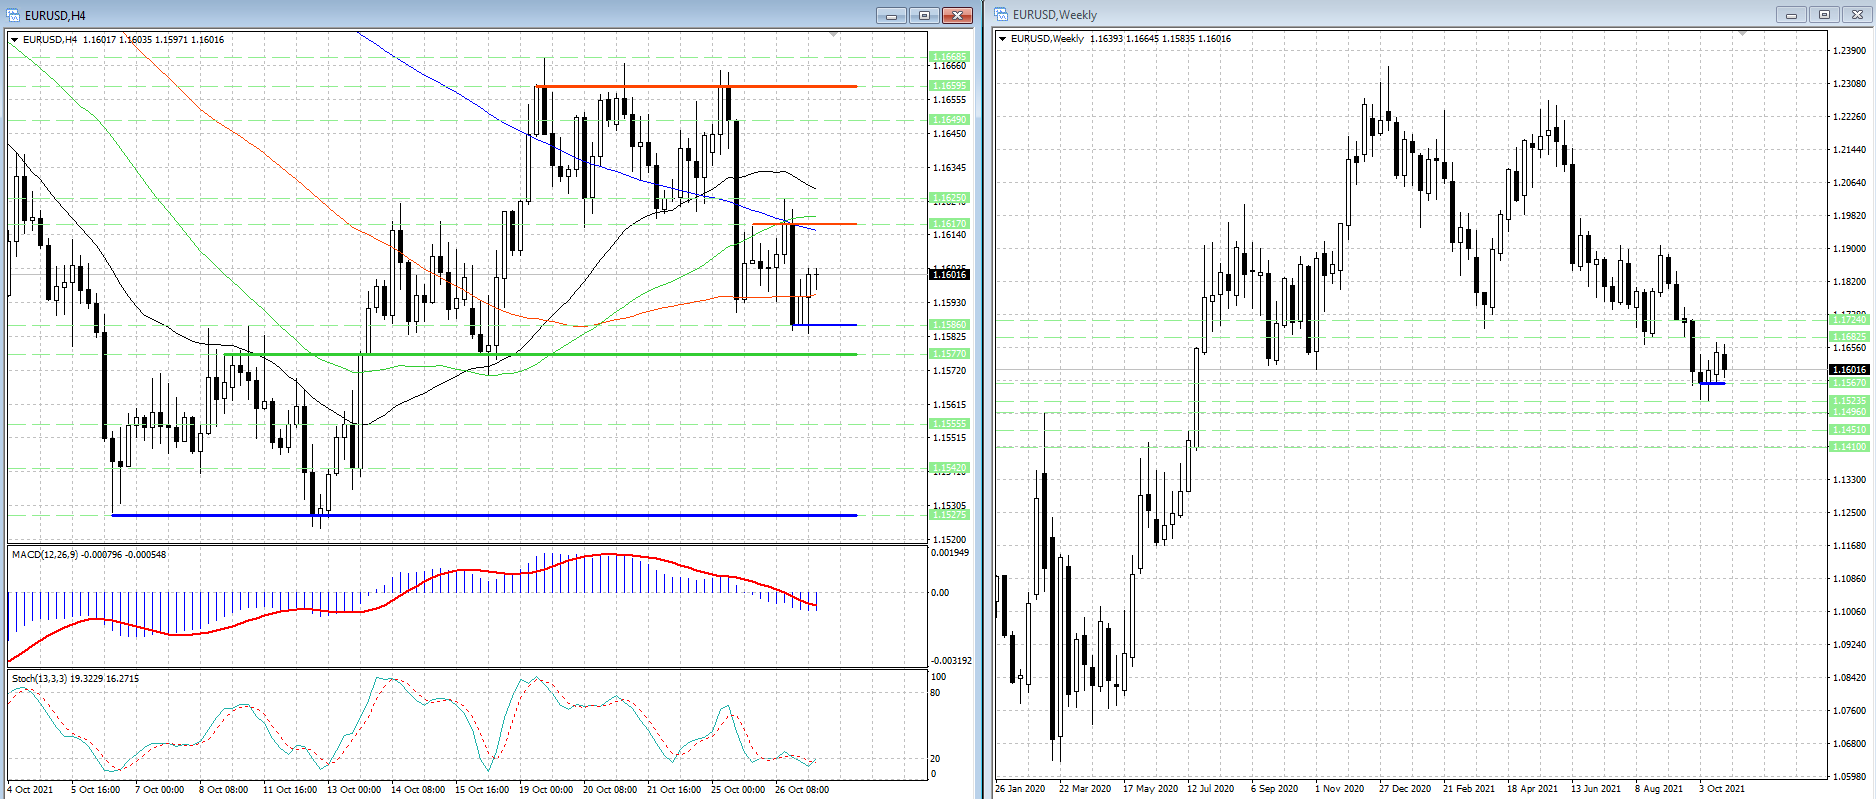The image size is (1876, 799).
Task: Click the green 1.15670 level label on Weekly
Action: click(x=1849, y=383)
